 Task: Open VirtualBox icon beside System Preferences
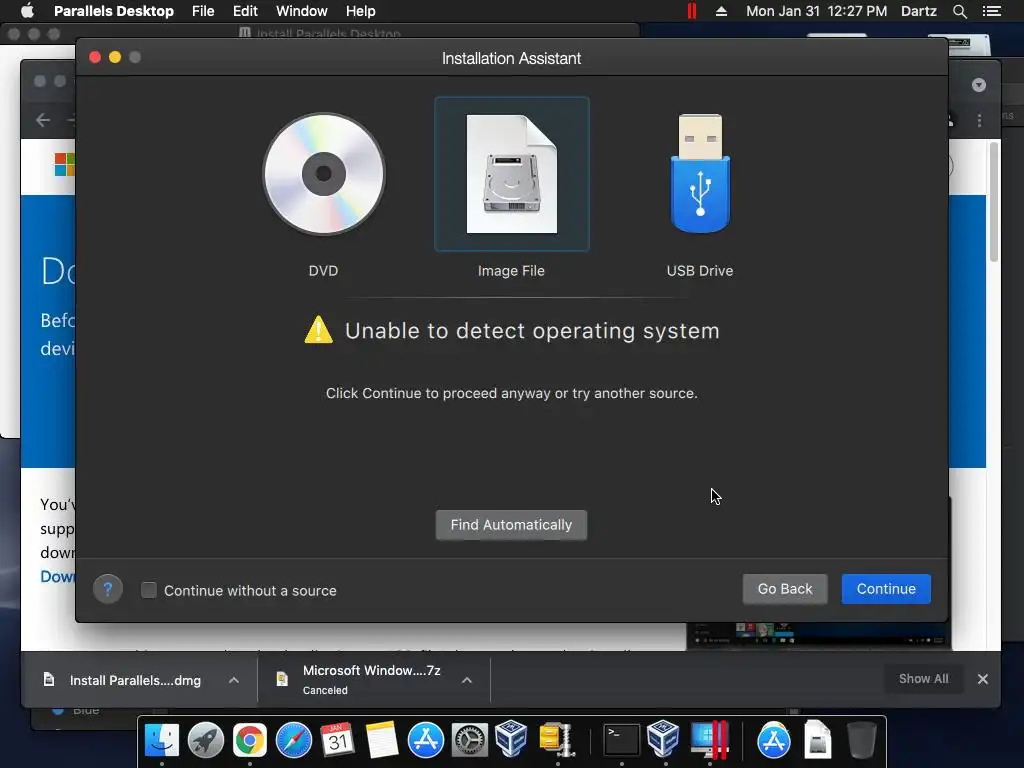click(x=511, y=739)
